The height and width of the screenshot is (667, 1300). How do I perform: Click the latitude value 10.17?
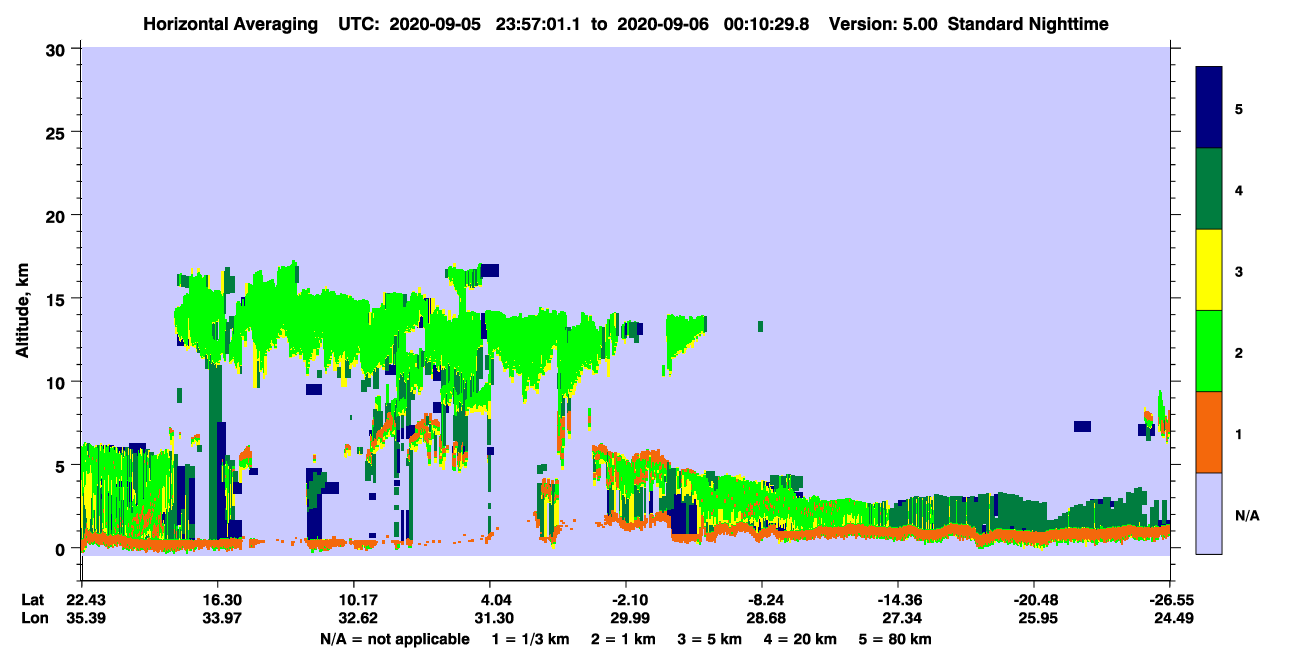click(353, 600)
